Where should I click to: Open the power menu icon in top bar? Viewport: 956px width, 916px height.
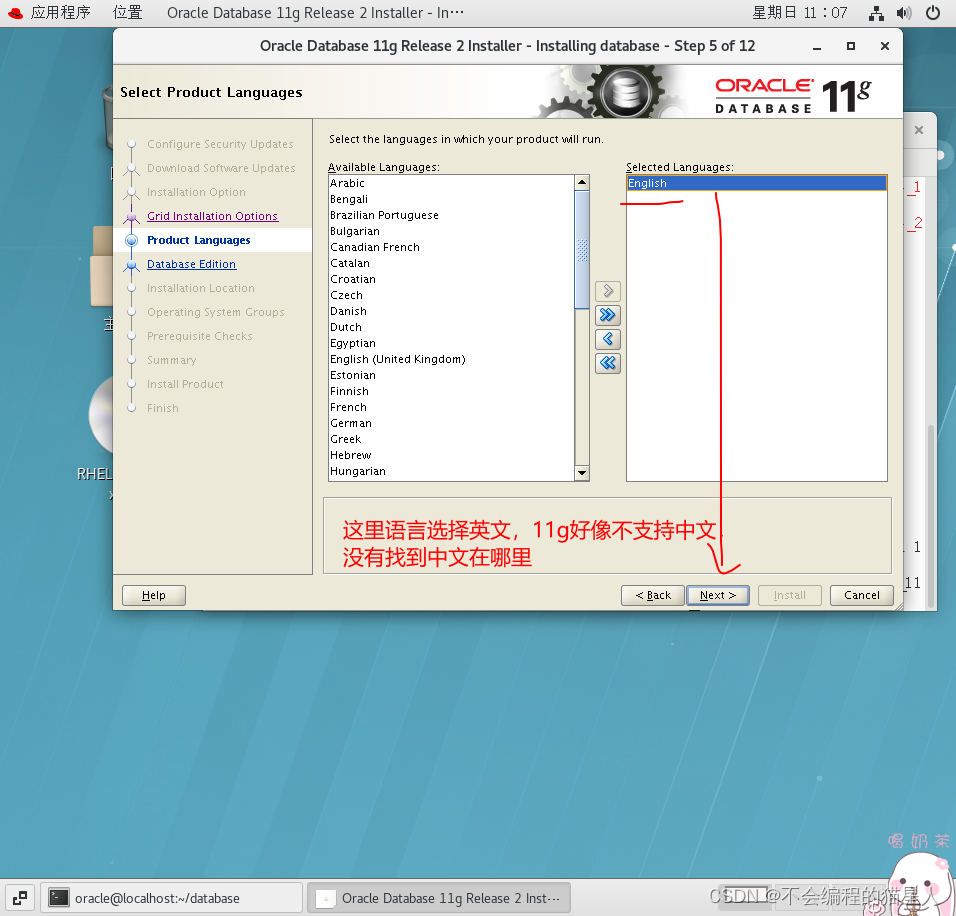(x=933, y=13)
